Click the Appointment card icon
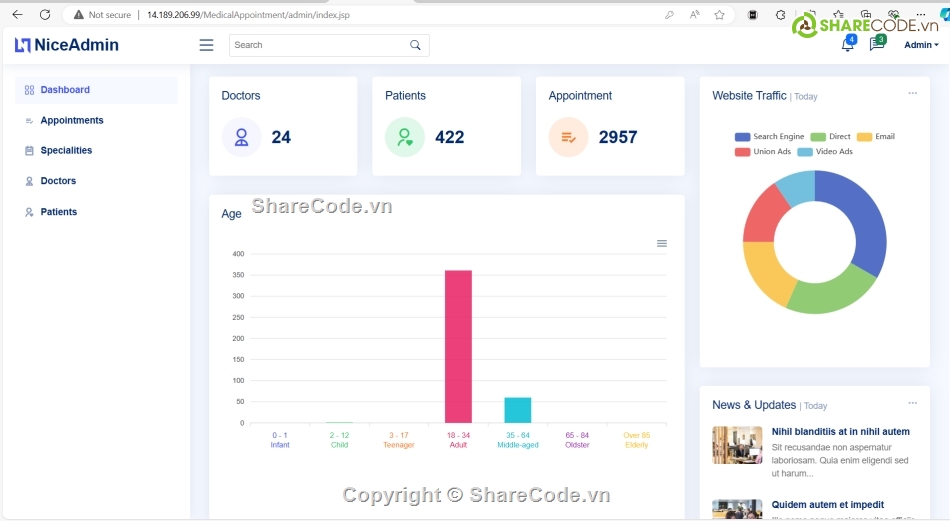 click(x=568, y=137)
